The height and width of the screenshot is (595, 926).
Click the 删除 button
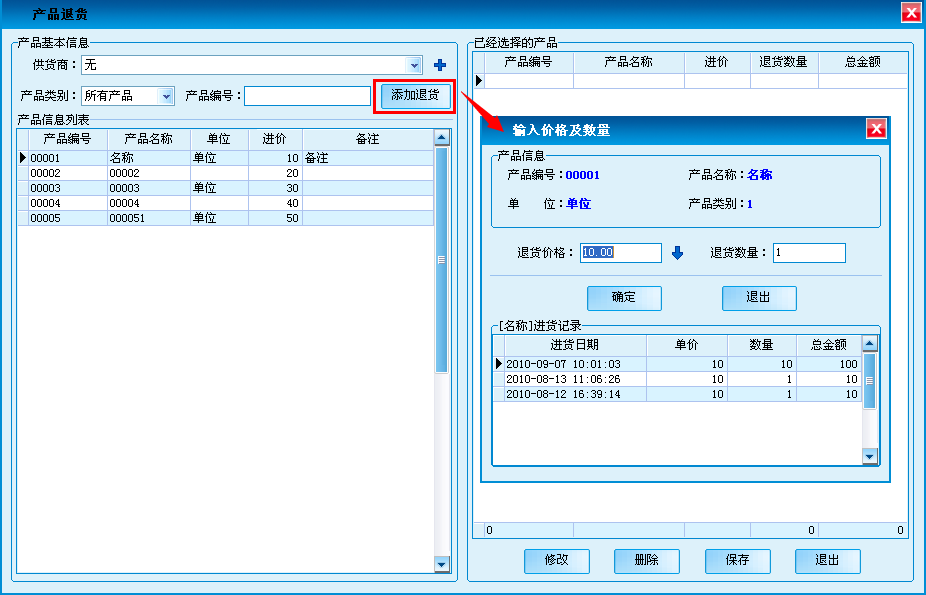click(x=646, y=561)
